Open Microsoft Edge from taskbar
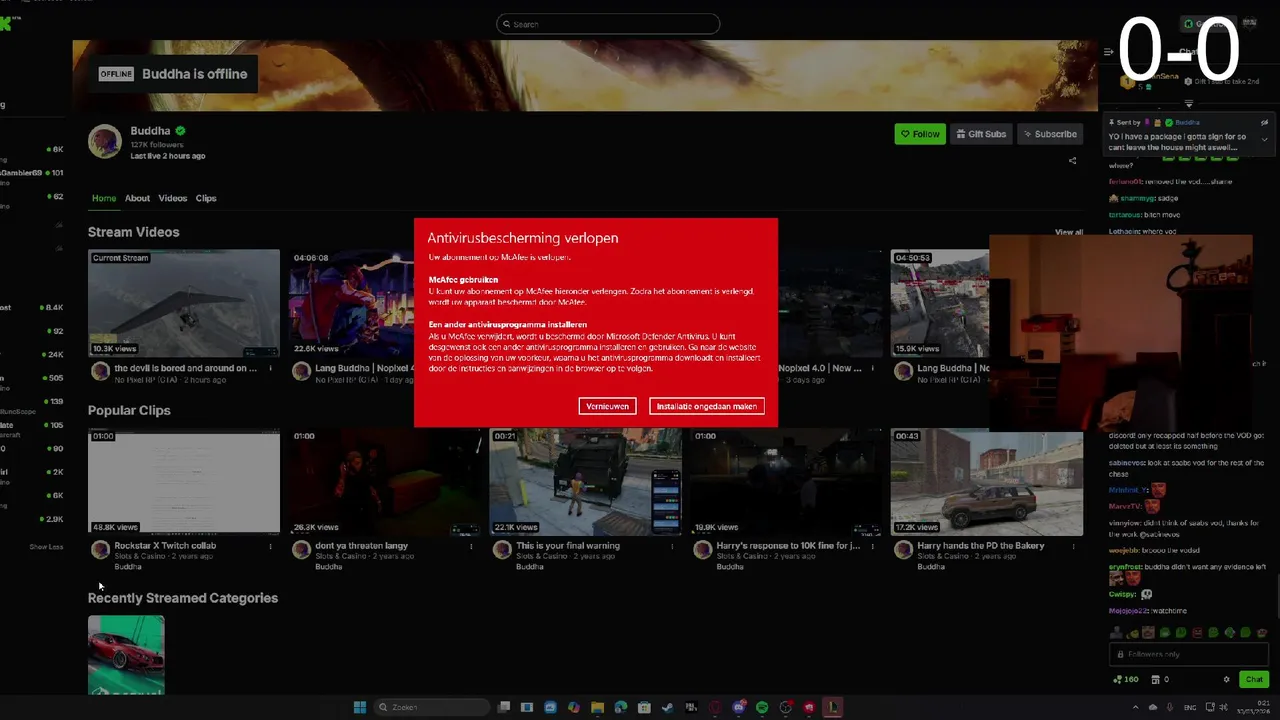 tap(621, 708)
